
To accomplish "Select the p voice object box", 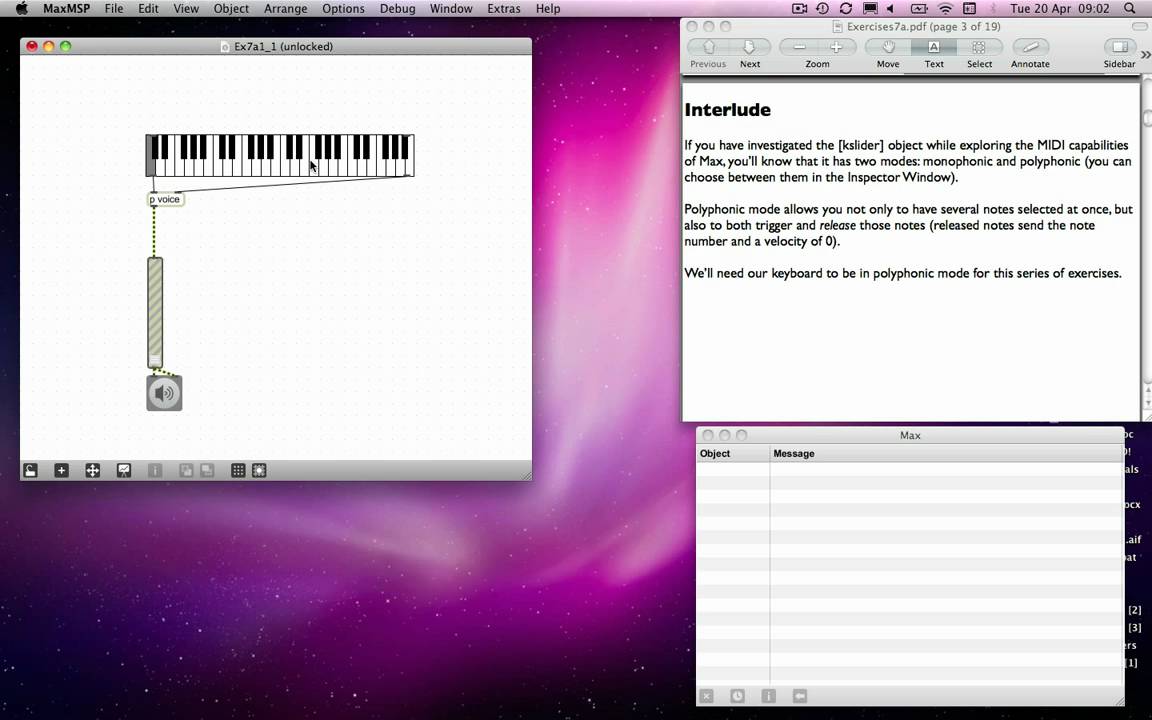I will (x=165, y=199).
